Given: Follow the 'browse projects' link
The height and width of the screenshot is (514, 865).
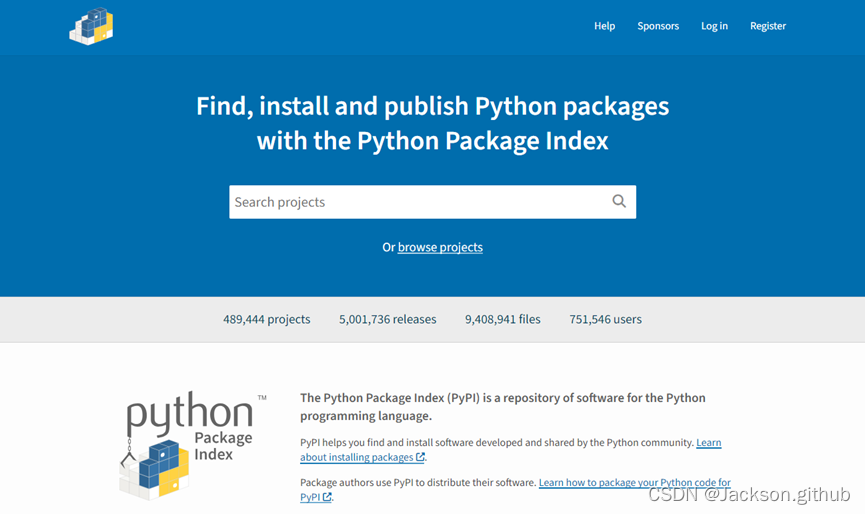Looking at the screenshot, I should (440, 247).
